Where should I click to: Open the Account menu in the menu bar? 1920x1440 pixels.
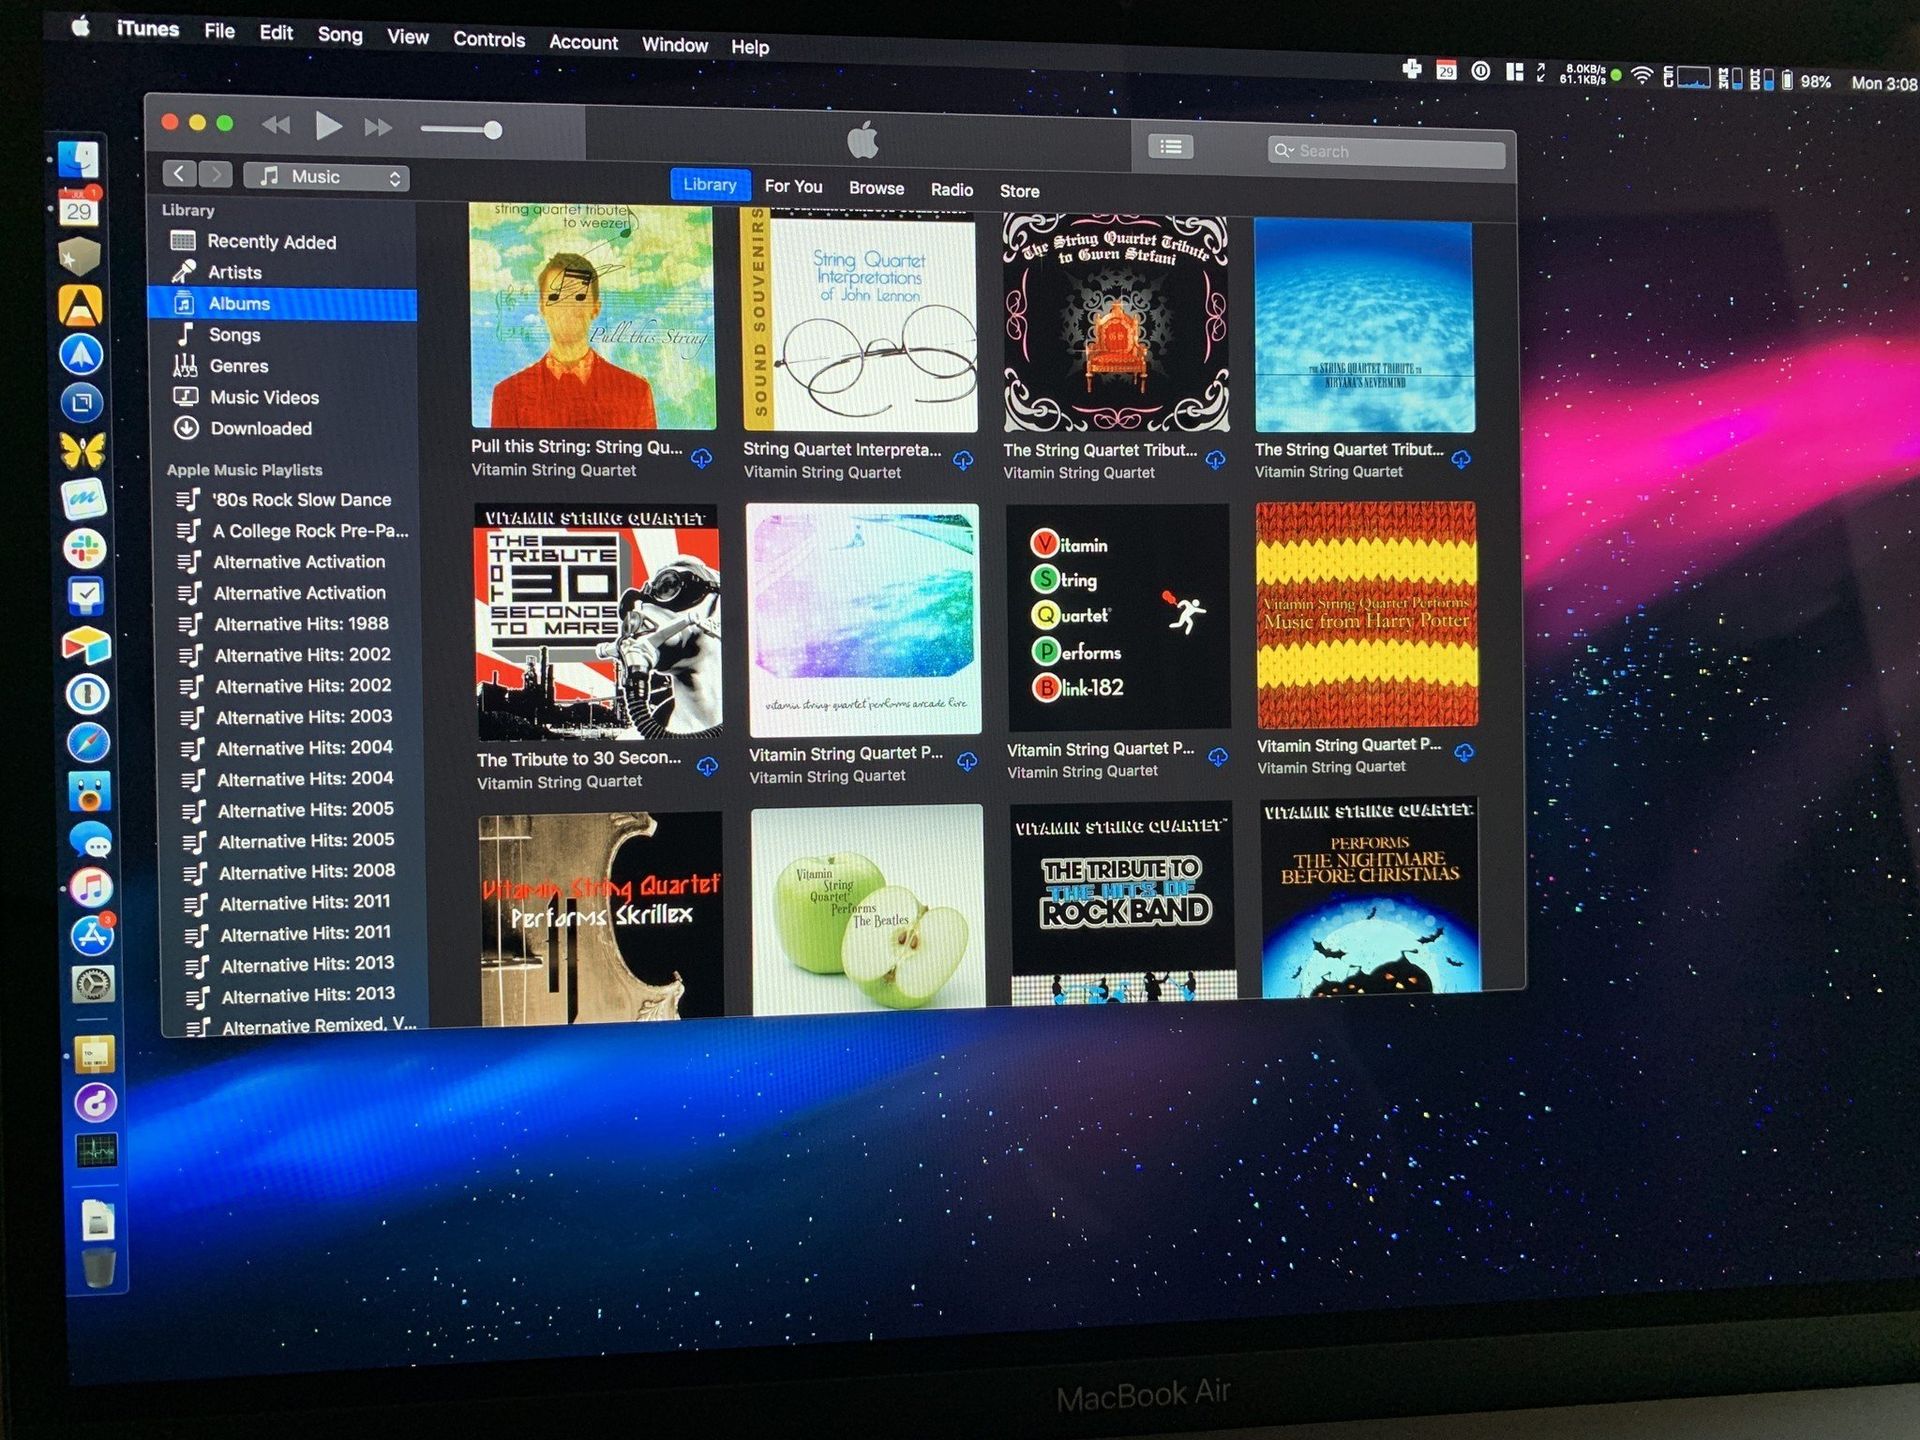(583, 43)
